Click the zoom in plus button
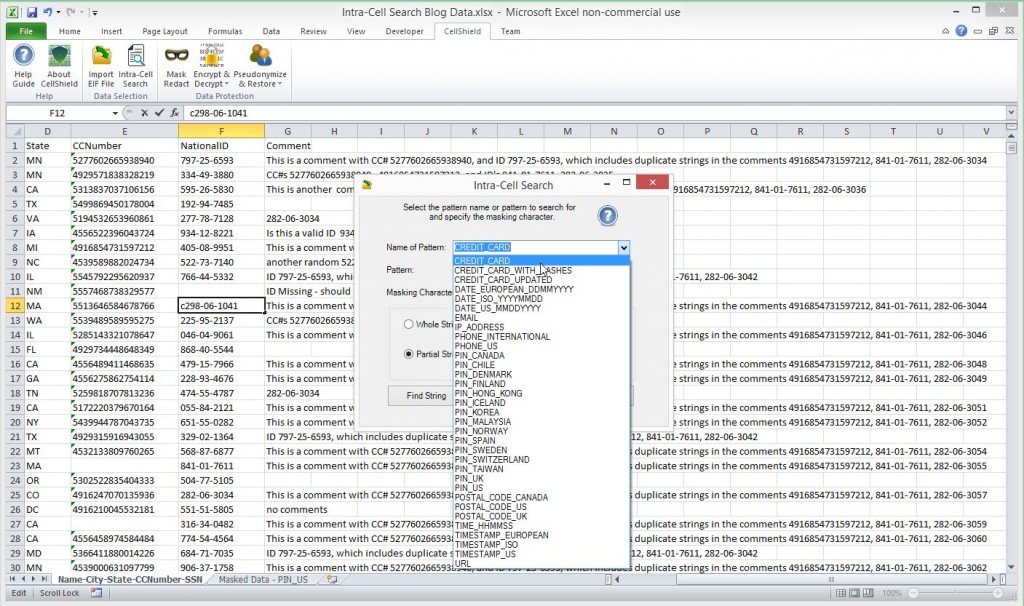 pyautogui.click(x=998, y=593)
